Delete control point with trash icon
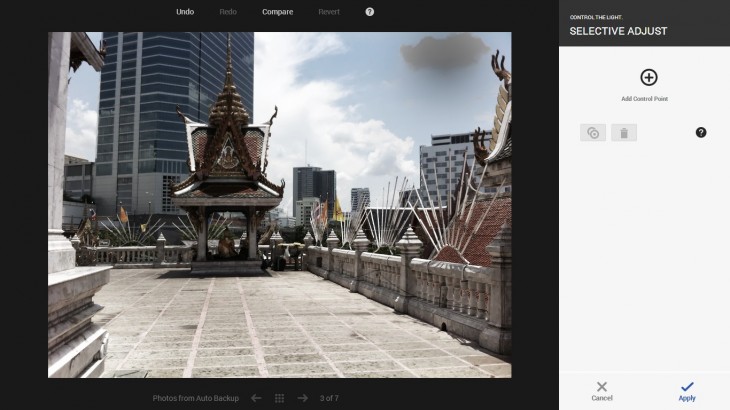Screen dimensions: 730x410 [623, 133]
